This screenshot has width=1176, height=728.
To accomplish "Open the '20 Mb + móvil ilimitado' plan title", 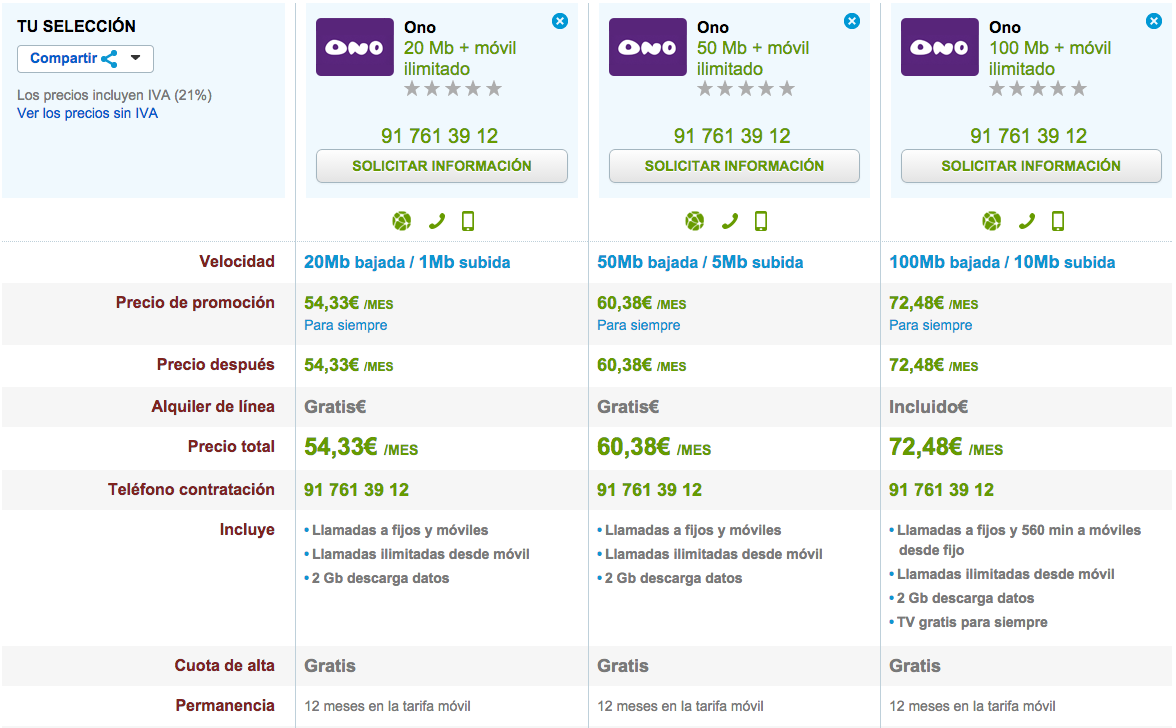I will point(460,58).
